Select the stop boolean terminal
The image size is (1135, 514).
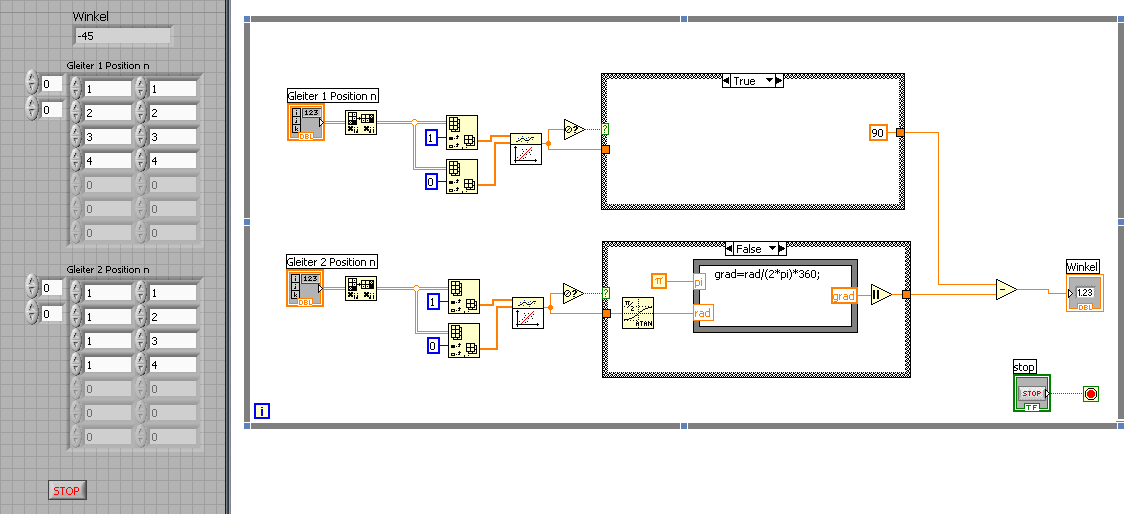pyautogui.click(x=1031, y=393)
